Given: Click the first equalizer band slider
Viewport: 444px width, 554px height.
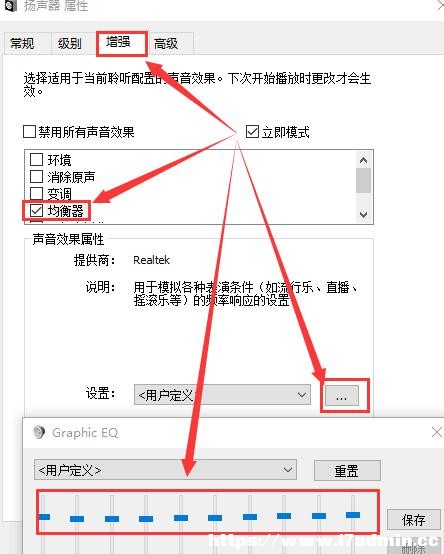Looking at the screenshot, I should (44, 517).
